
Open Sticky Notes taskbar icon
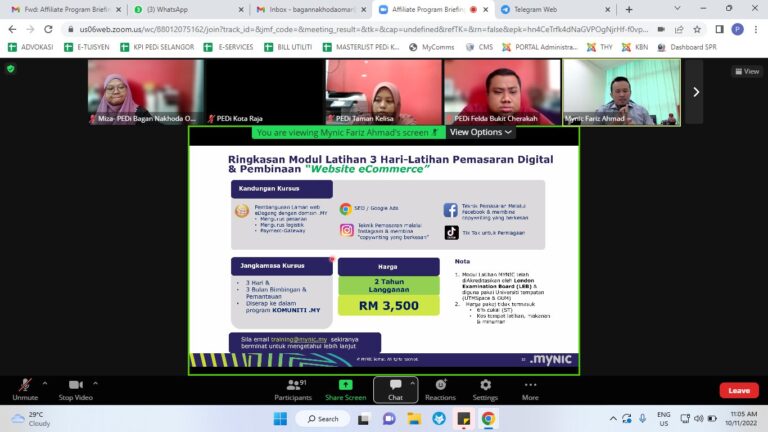(463, 419)
